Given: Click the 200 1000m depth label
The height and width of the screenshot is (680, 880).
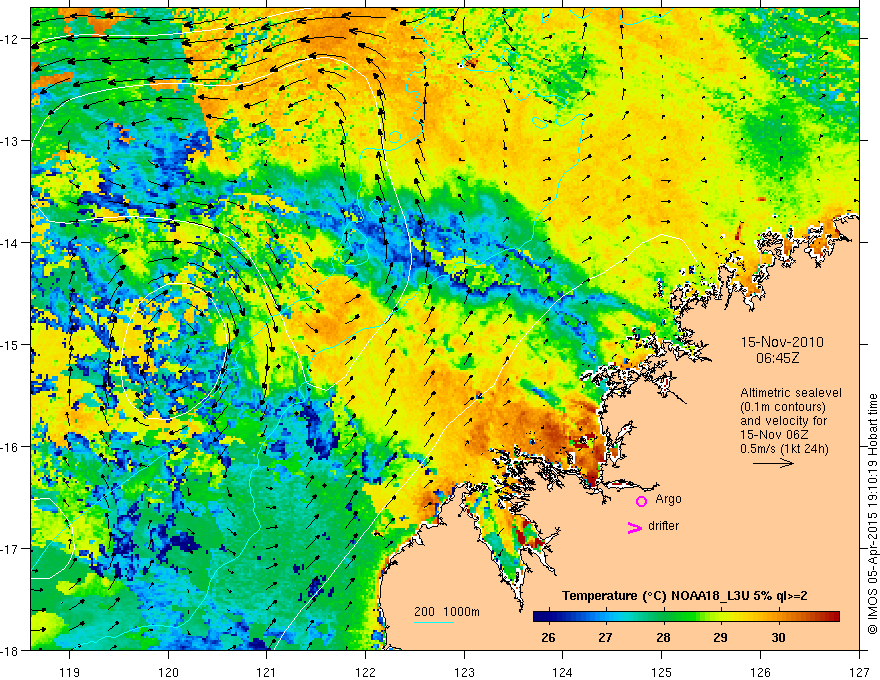Looking at the screenshot, I should [x=447, y=612].
